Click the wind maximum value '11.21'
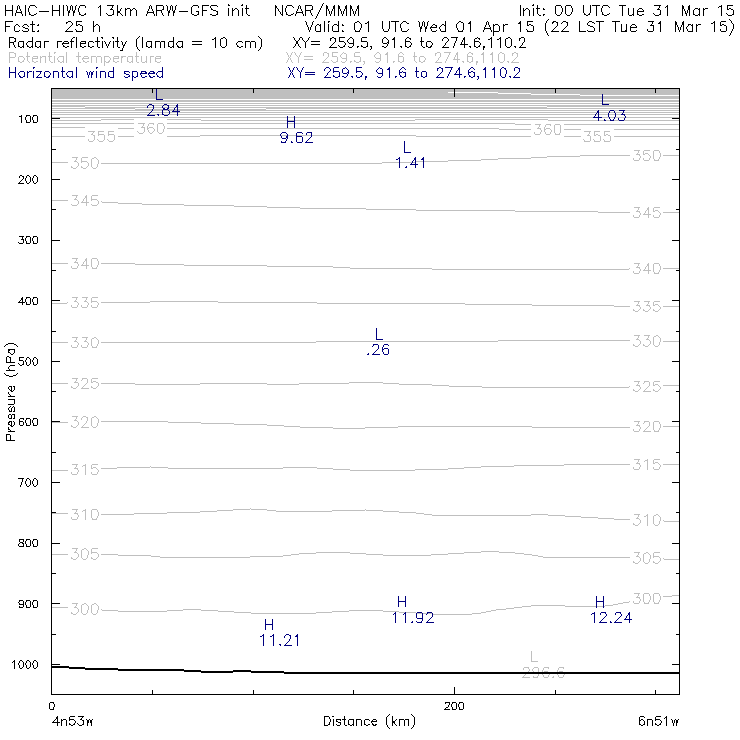The width and height of the screenshot is (740, 740). point(279,640)
